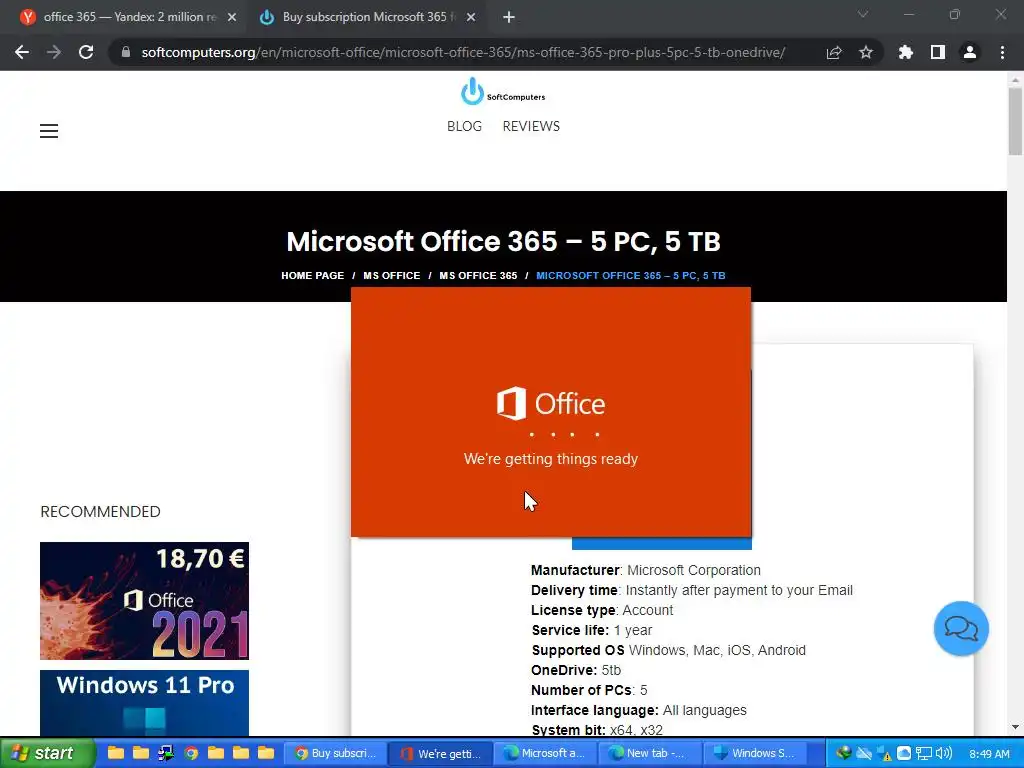Open the live chat bubble
Screen dimensions: 1024x768
961,629
